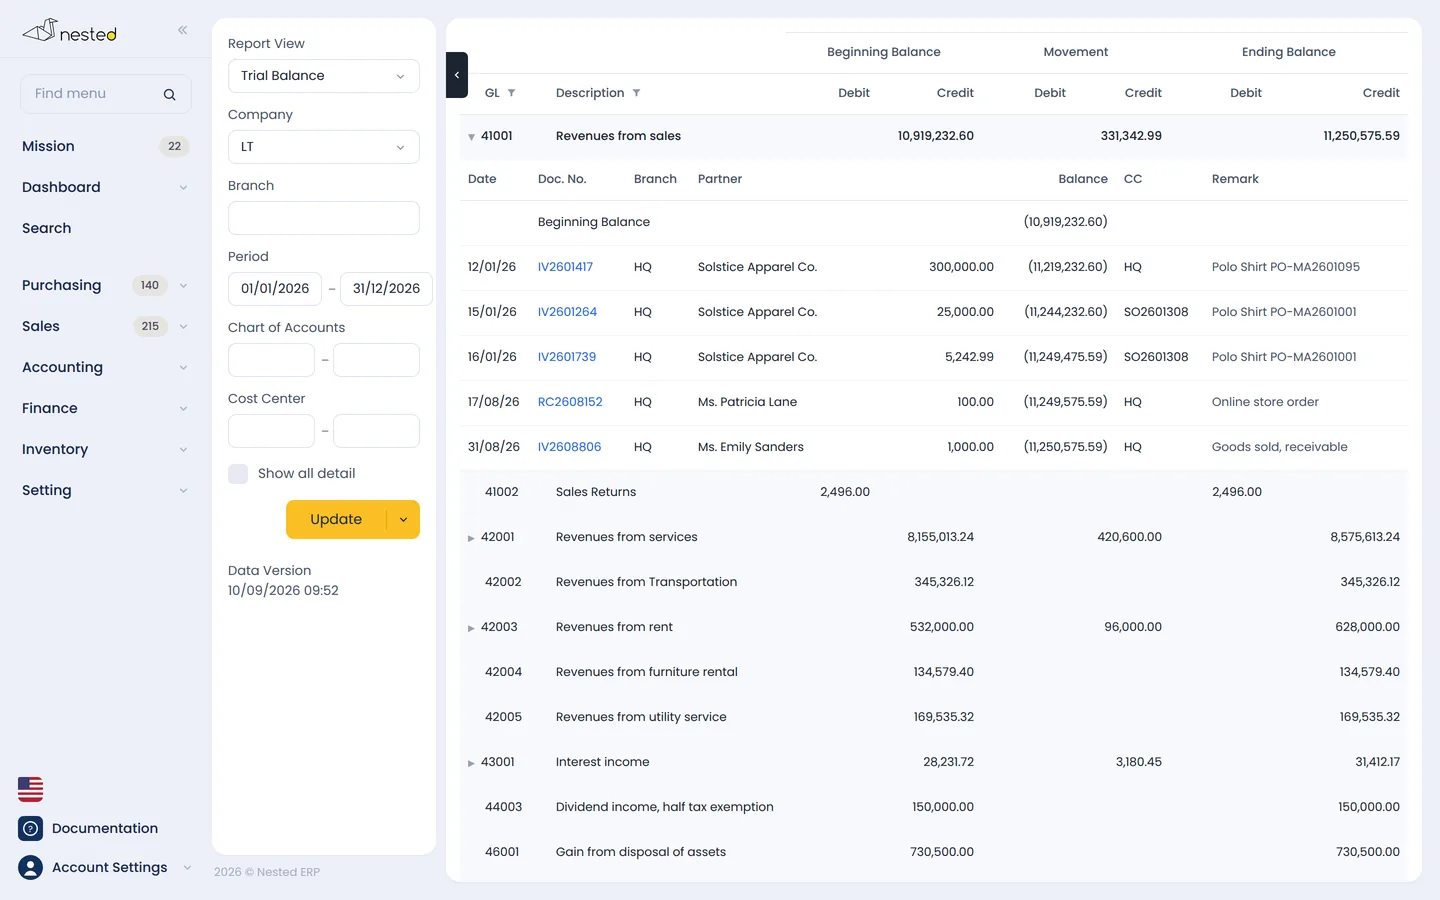
Task: Hide the filter panel with arrow tab
Action: 457,75
